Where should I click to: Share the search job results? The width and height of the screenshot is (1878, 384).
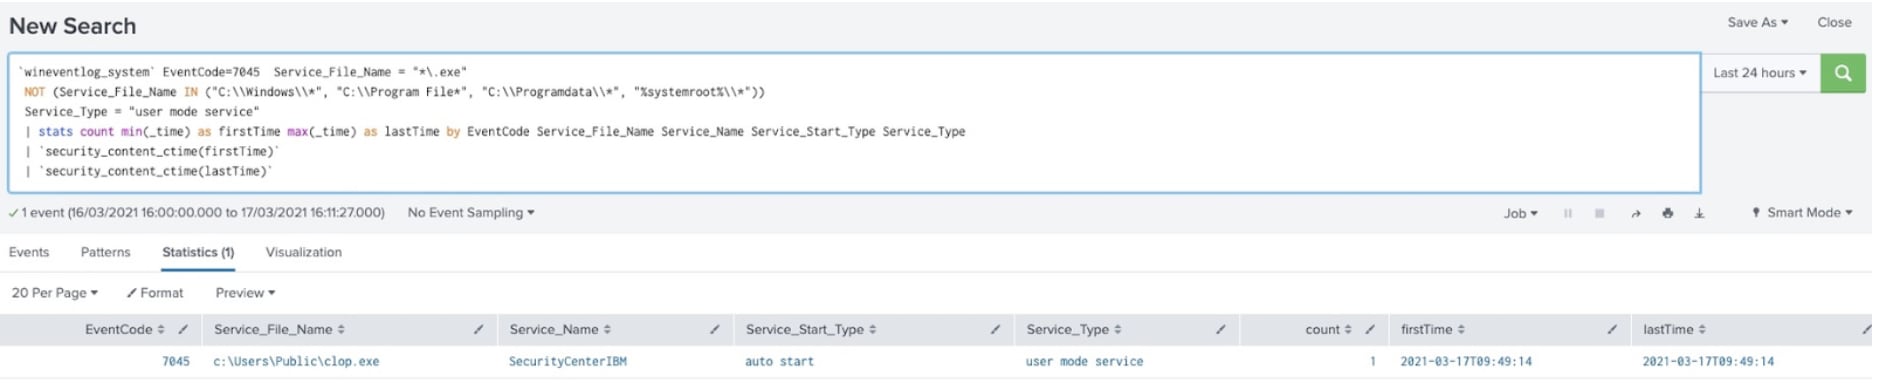point(1636,213)
